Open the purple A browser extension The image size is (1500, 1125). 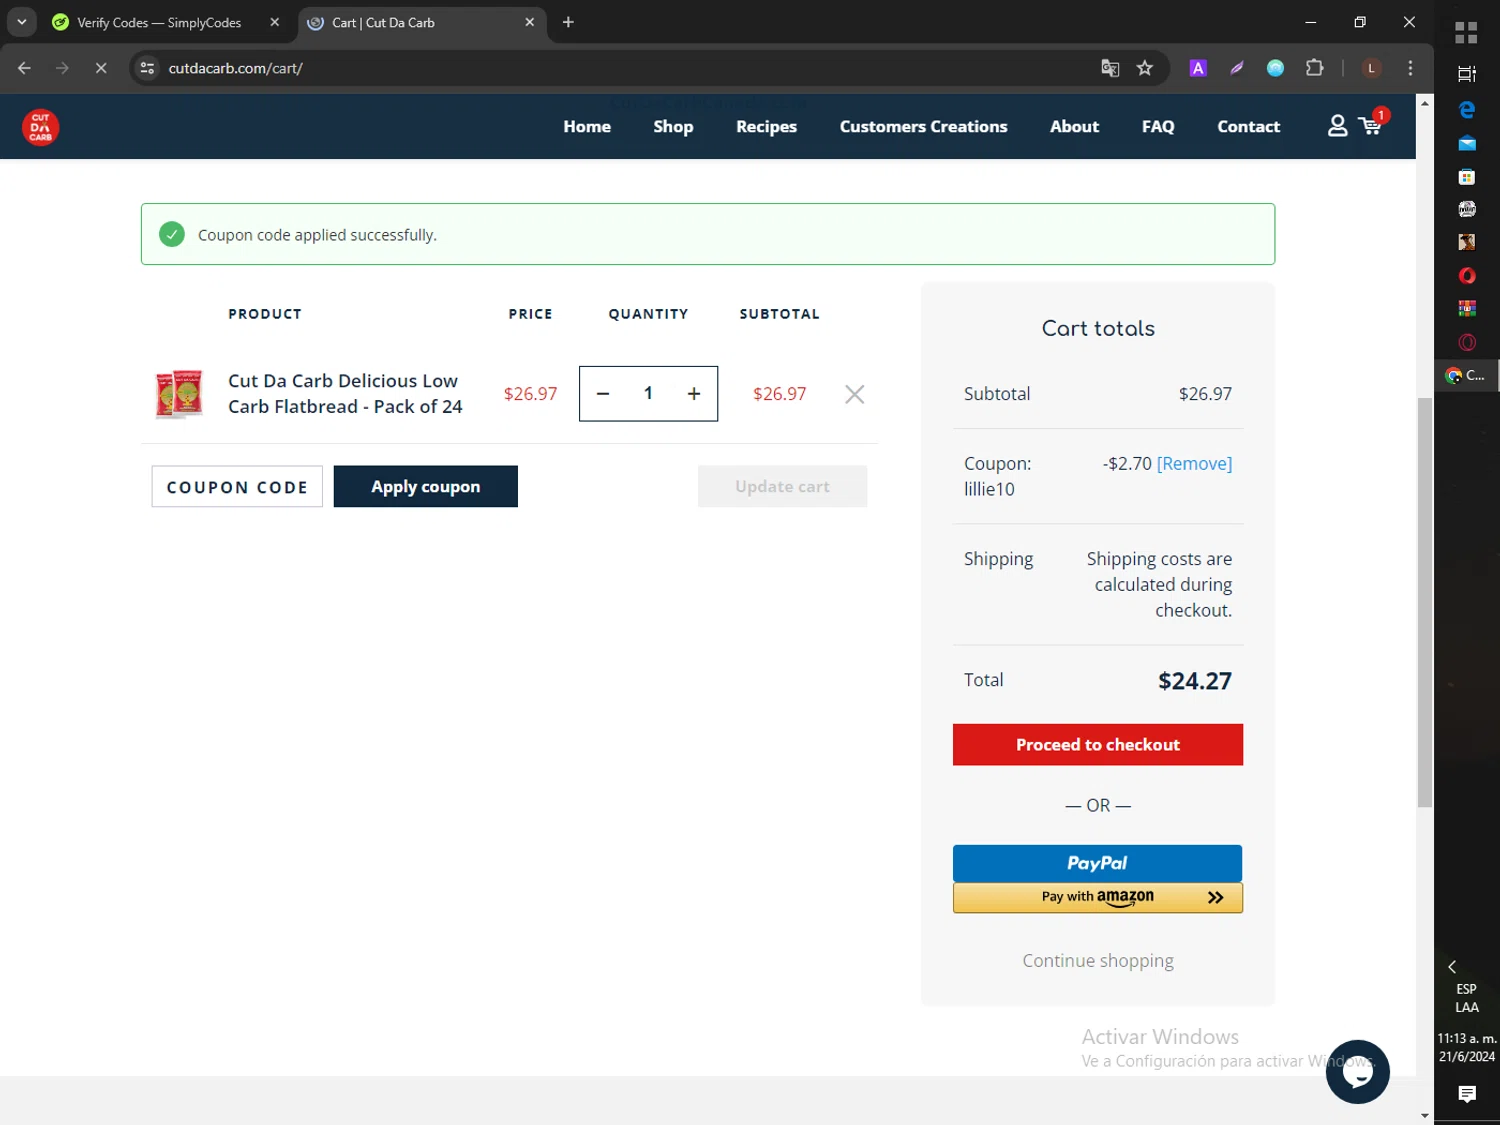pos(1198,68)
